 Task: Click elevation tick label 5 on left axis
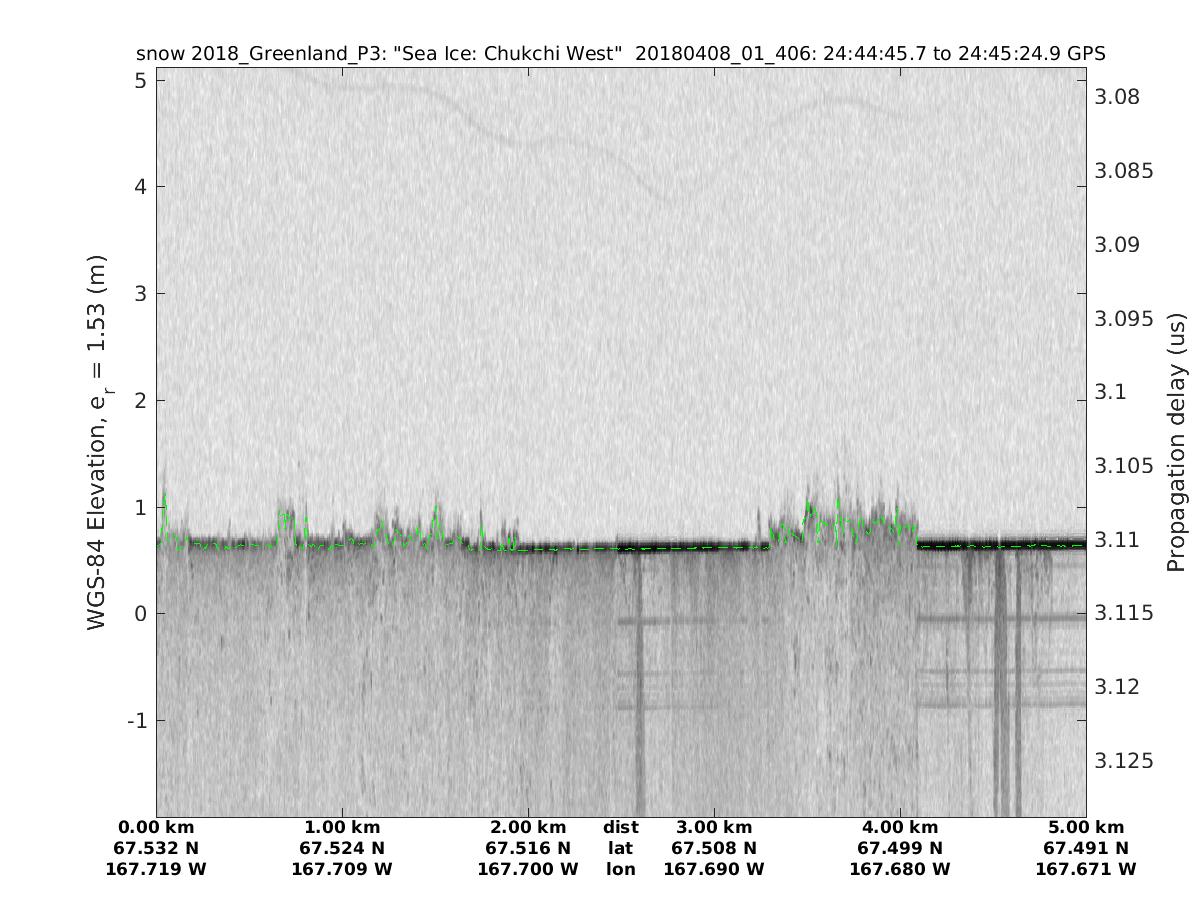(x=141, y=80)
